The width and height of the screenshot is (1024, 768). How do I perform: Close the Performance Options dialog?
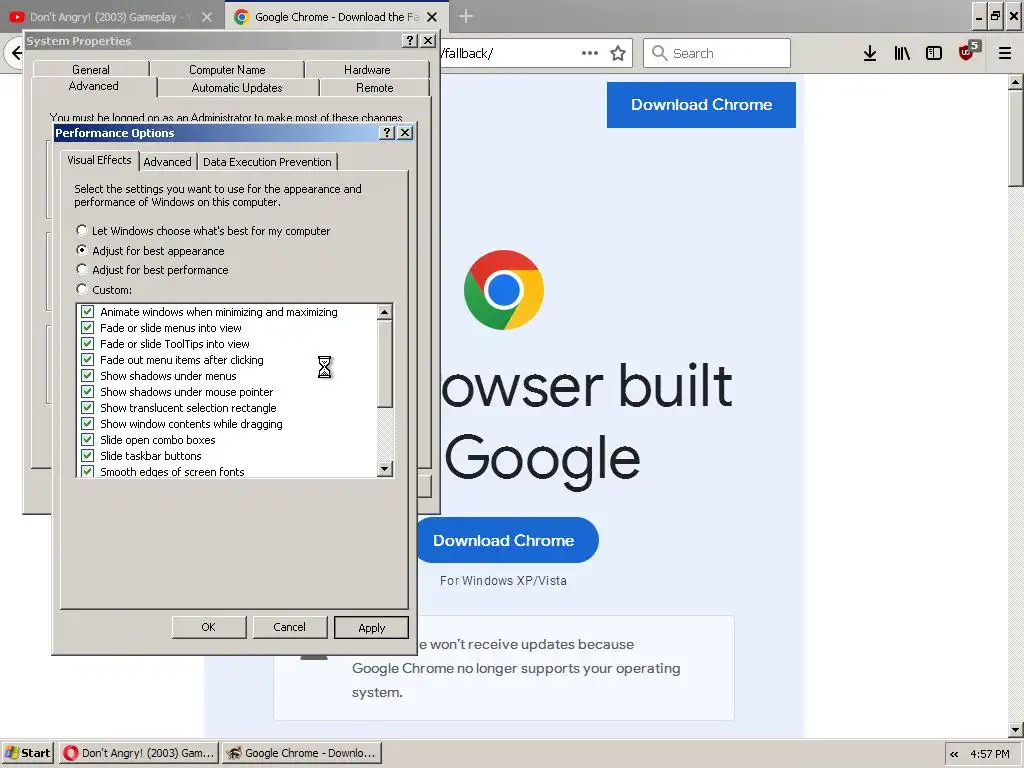(x=405, y=133)
